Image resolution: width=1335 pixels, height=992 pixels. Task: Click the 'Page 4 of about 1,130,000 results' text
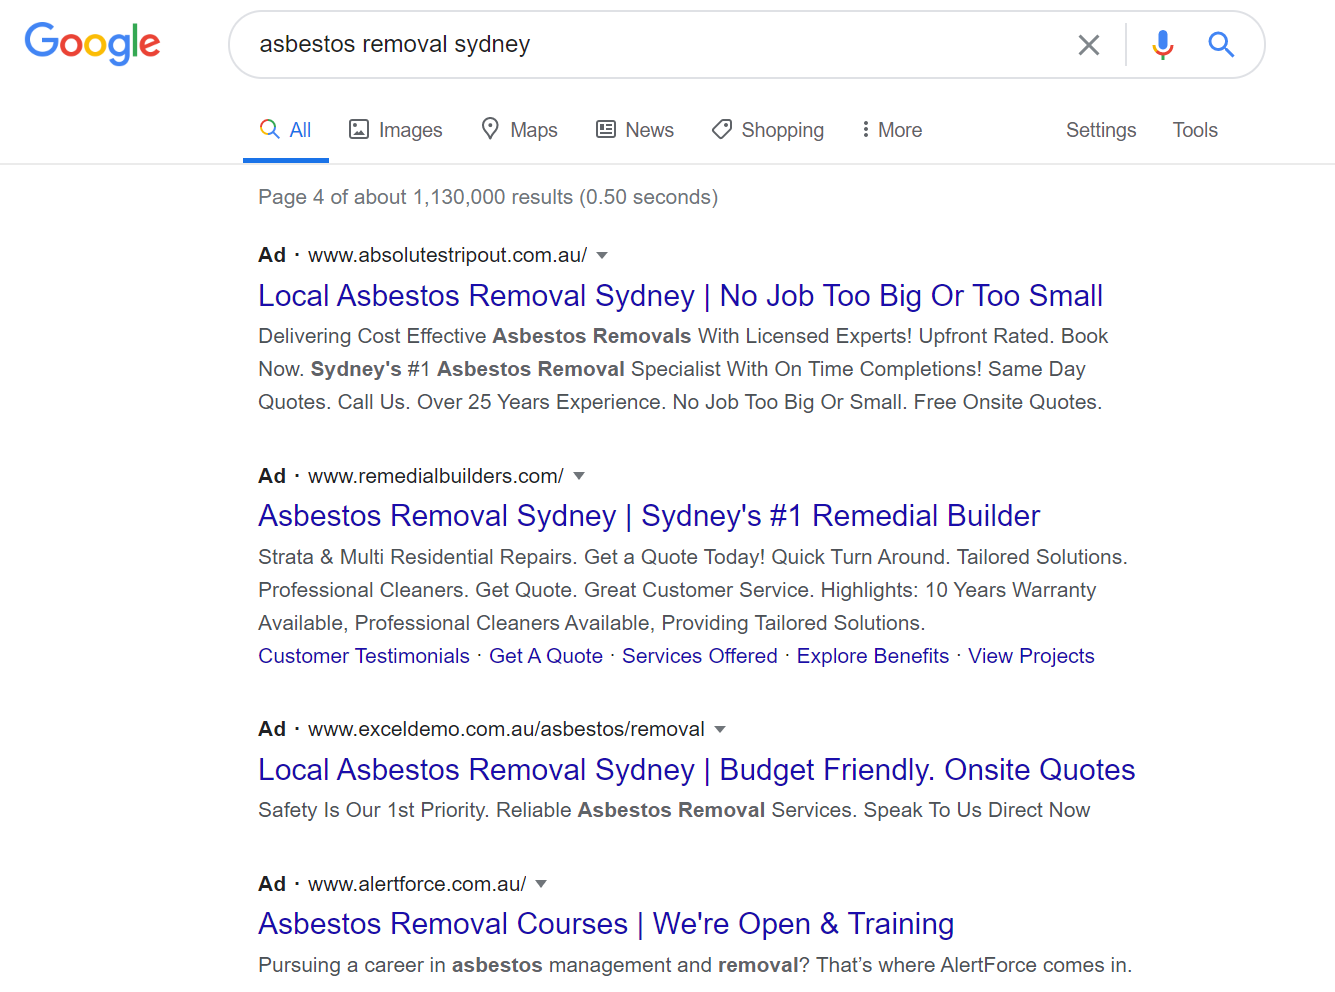(416, 197)
